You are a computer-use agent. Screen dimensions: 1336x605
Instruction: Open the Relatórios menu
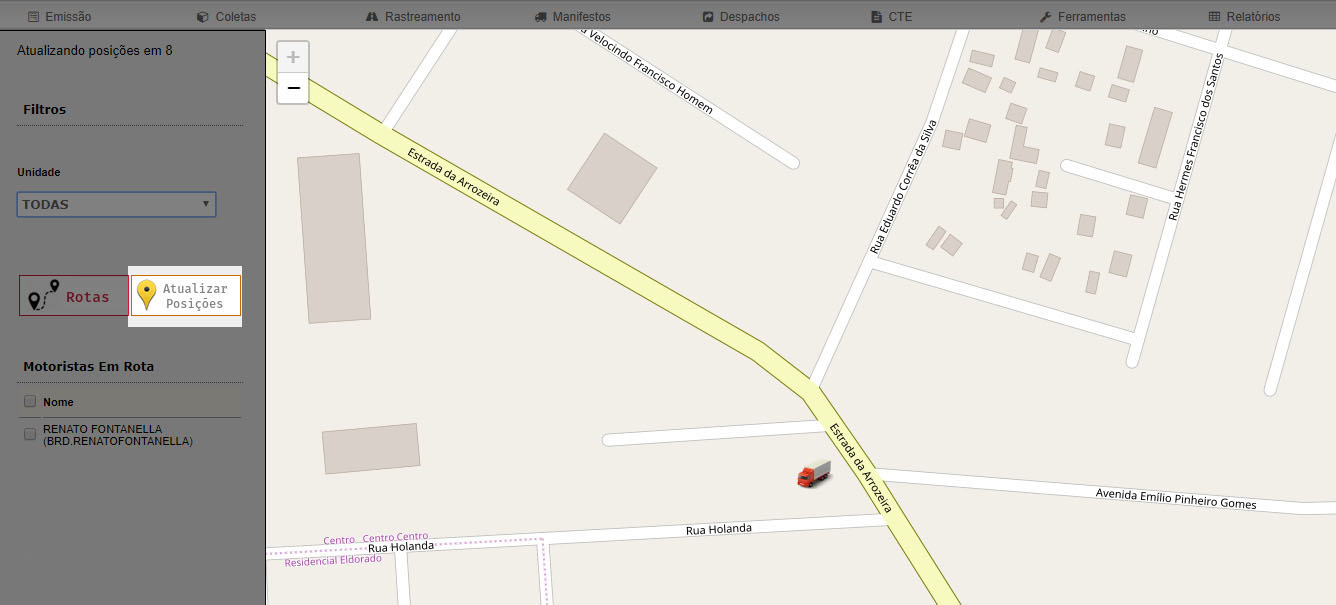click(x=1244, y=17)
